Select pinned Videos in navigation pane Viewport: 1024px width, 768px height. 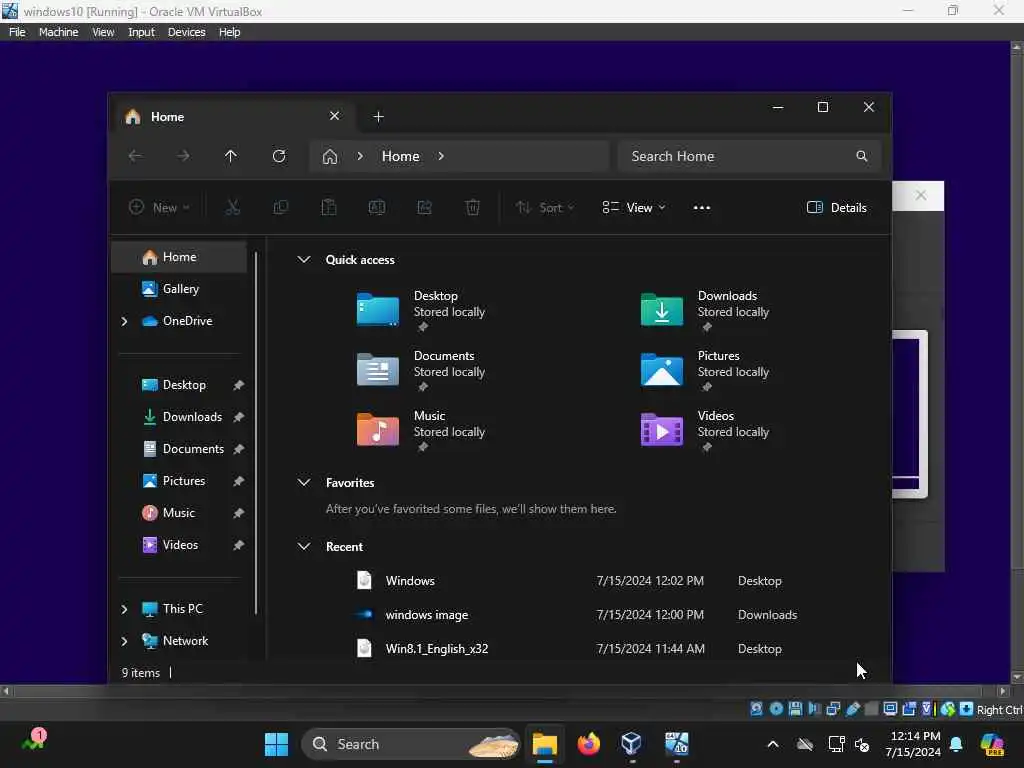180,545
